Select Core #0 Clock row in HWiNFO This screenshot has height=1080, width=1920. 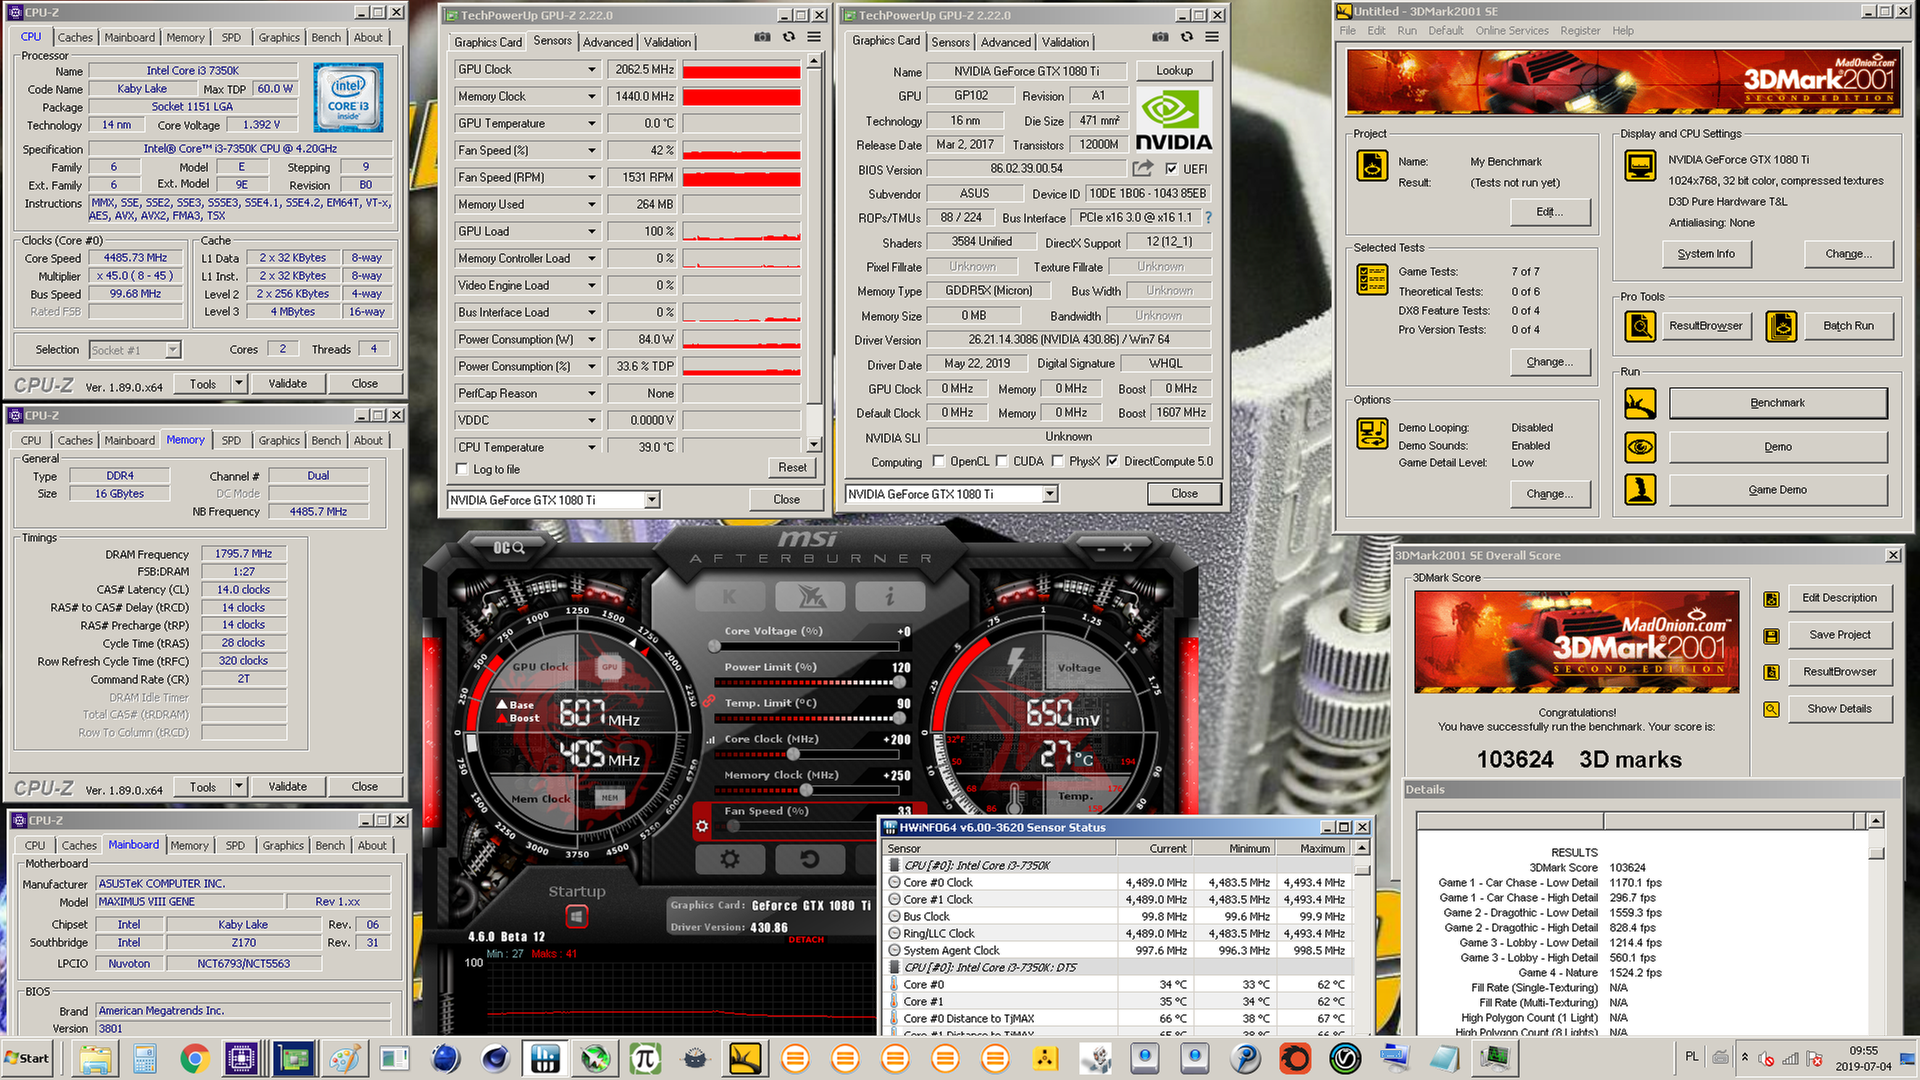[x=1117, y=882]
